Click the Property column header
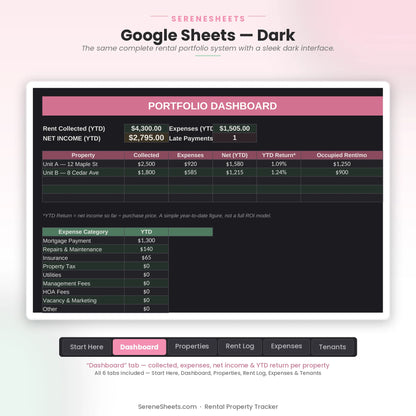 pyautogui.click(x=83, y=155)
